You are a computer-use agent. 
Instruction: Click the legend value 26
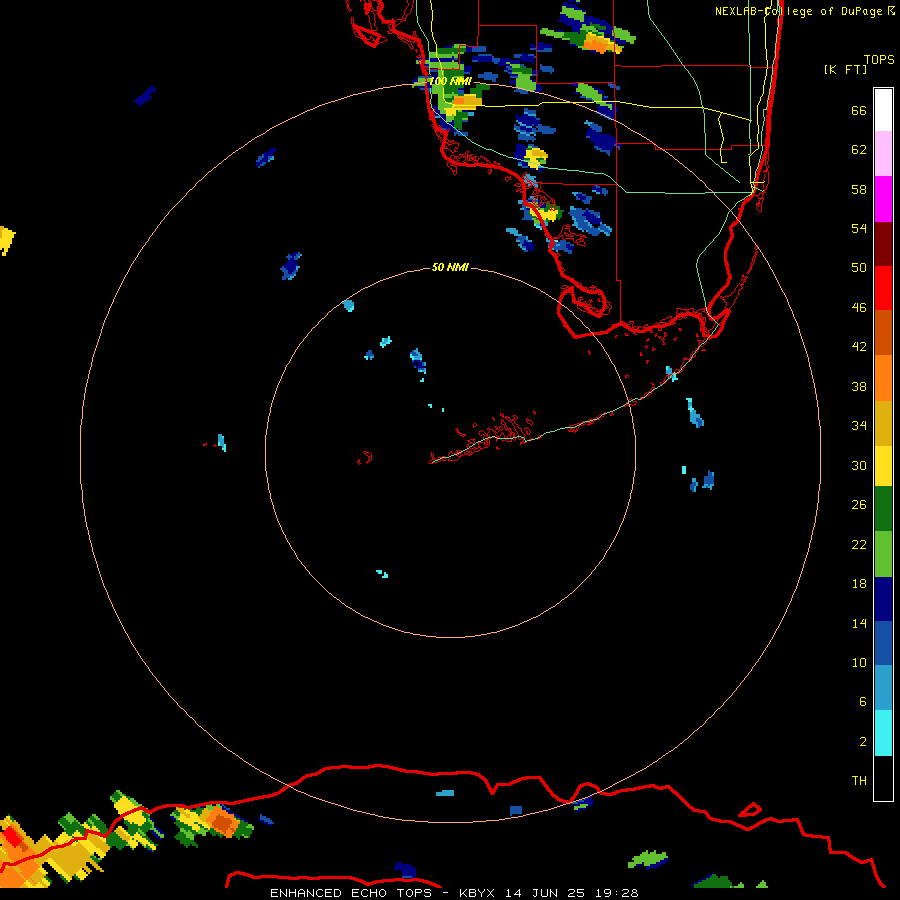point(859,505)
